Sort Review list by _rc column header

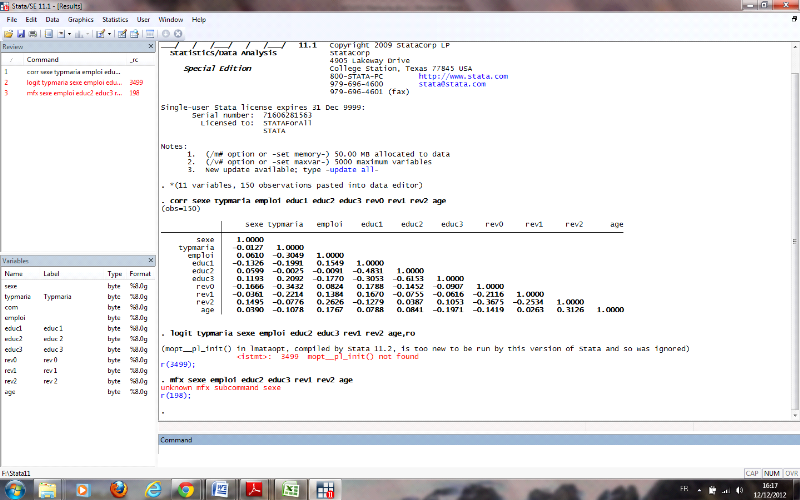coord(135,60)
